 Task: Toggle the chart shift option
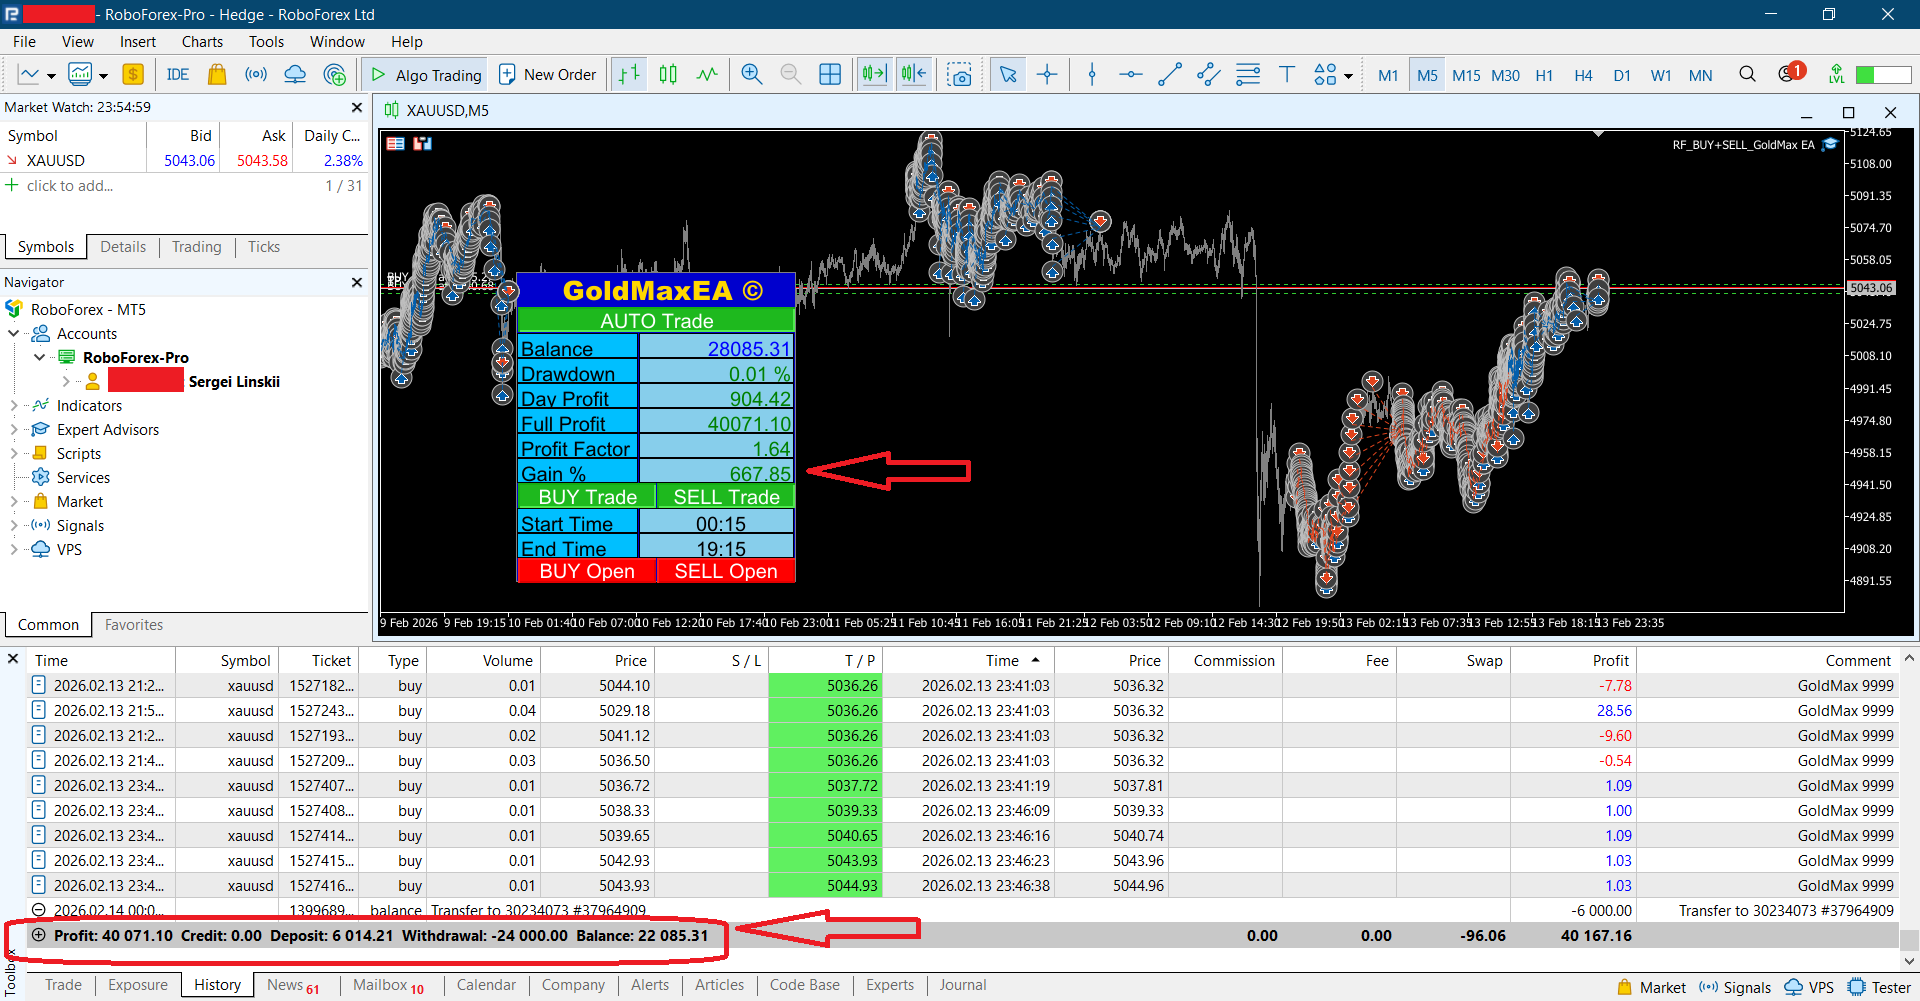[914, 75]
